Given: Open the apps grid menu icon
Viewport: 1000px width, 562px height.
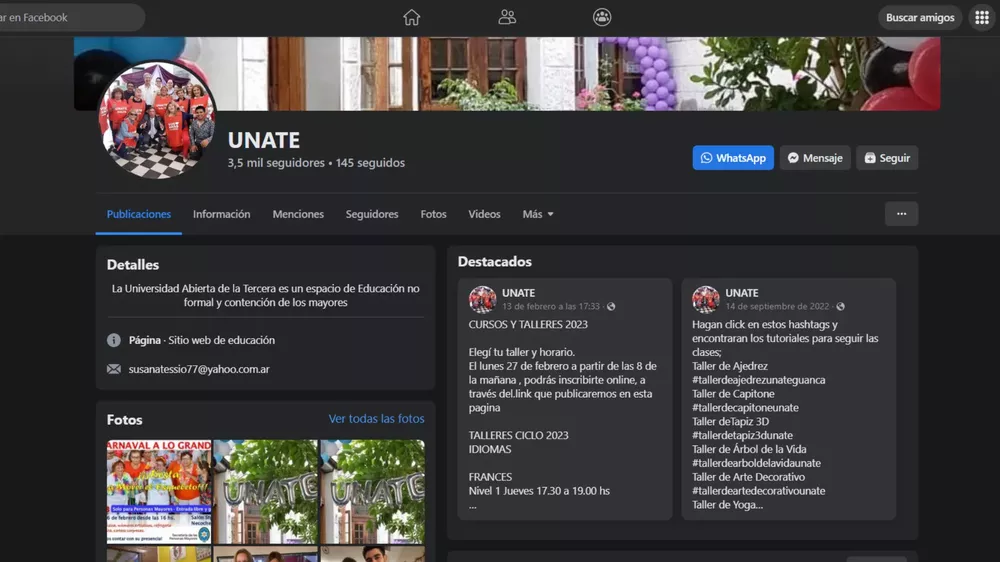Looking at the screenshot, I should (981, 17).
